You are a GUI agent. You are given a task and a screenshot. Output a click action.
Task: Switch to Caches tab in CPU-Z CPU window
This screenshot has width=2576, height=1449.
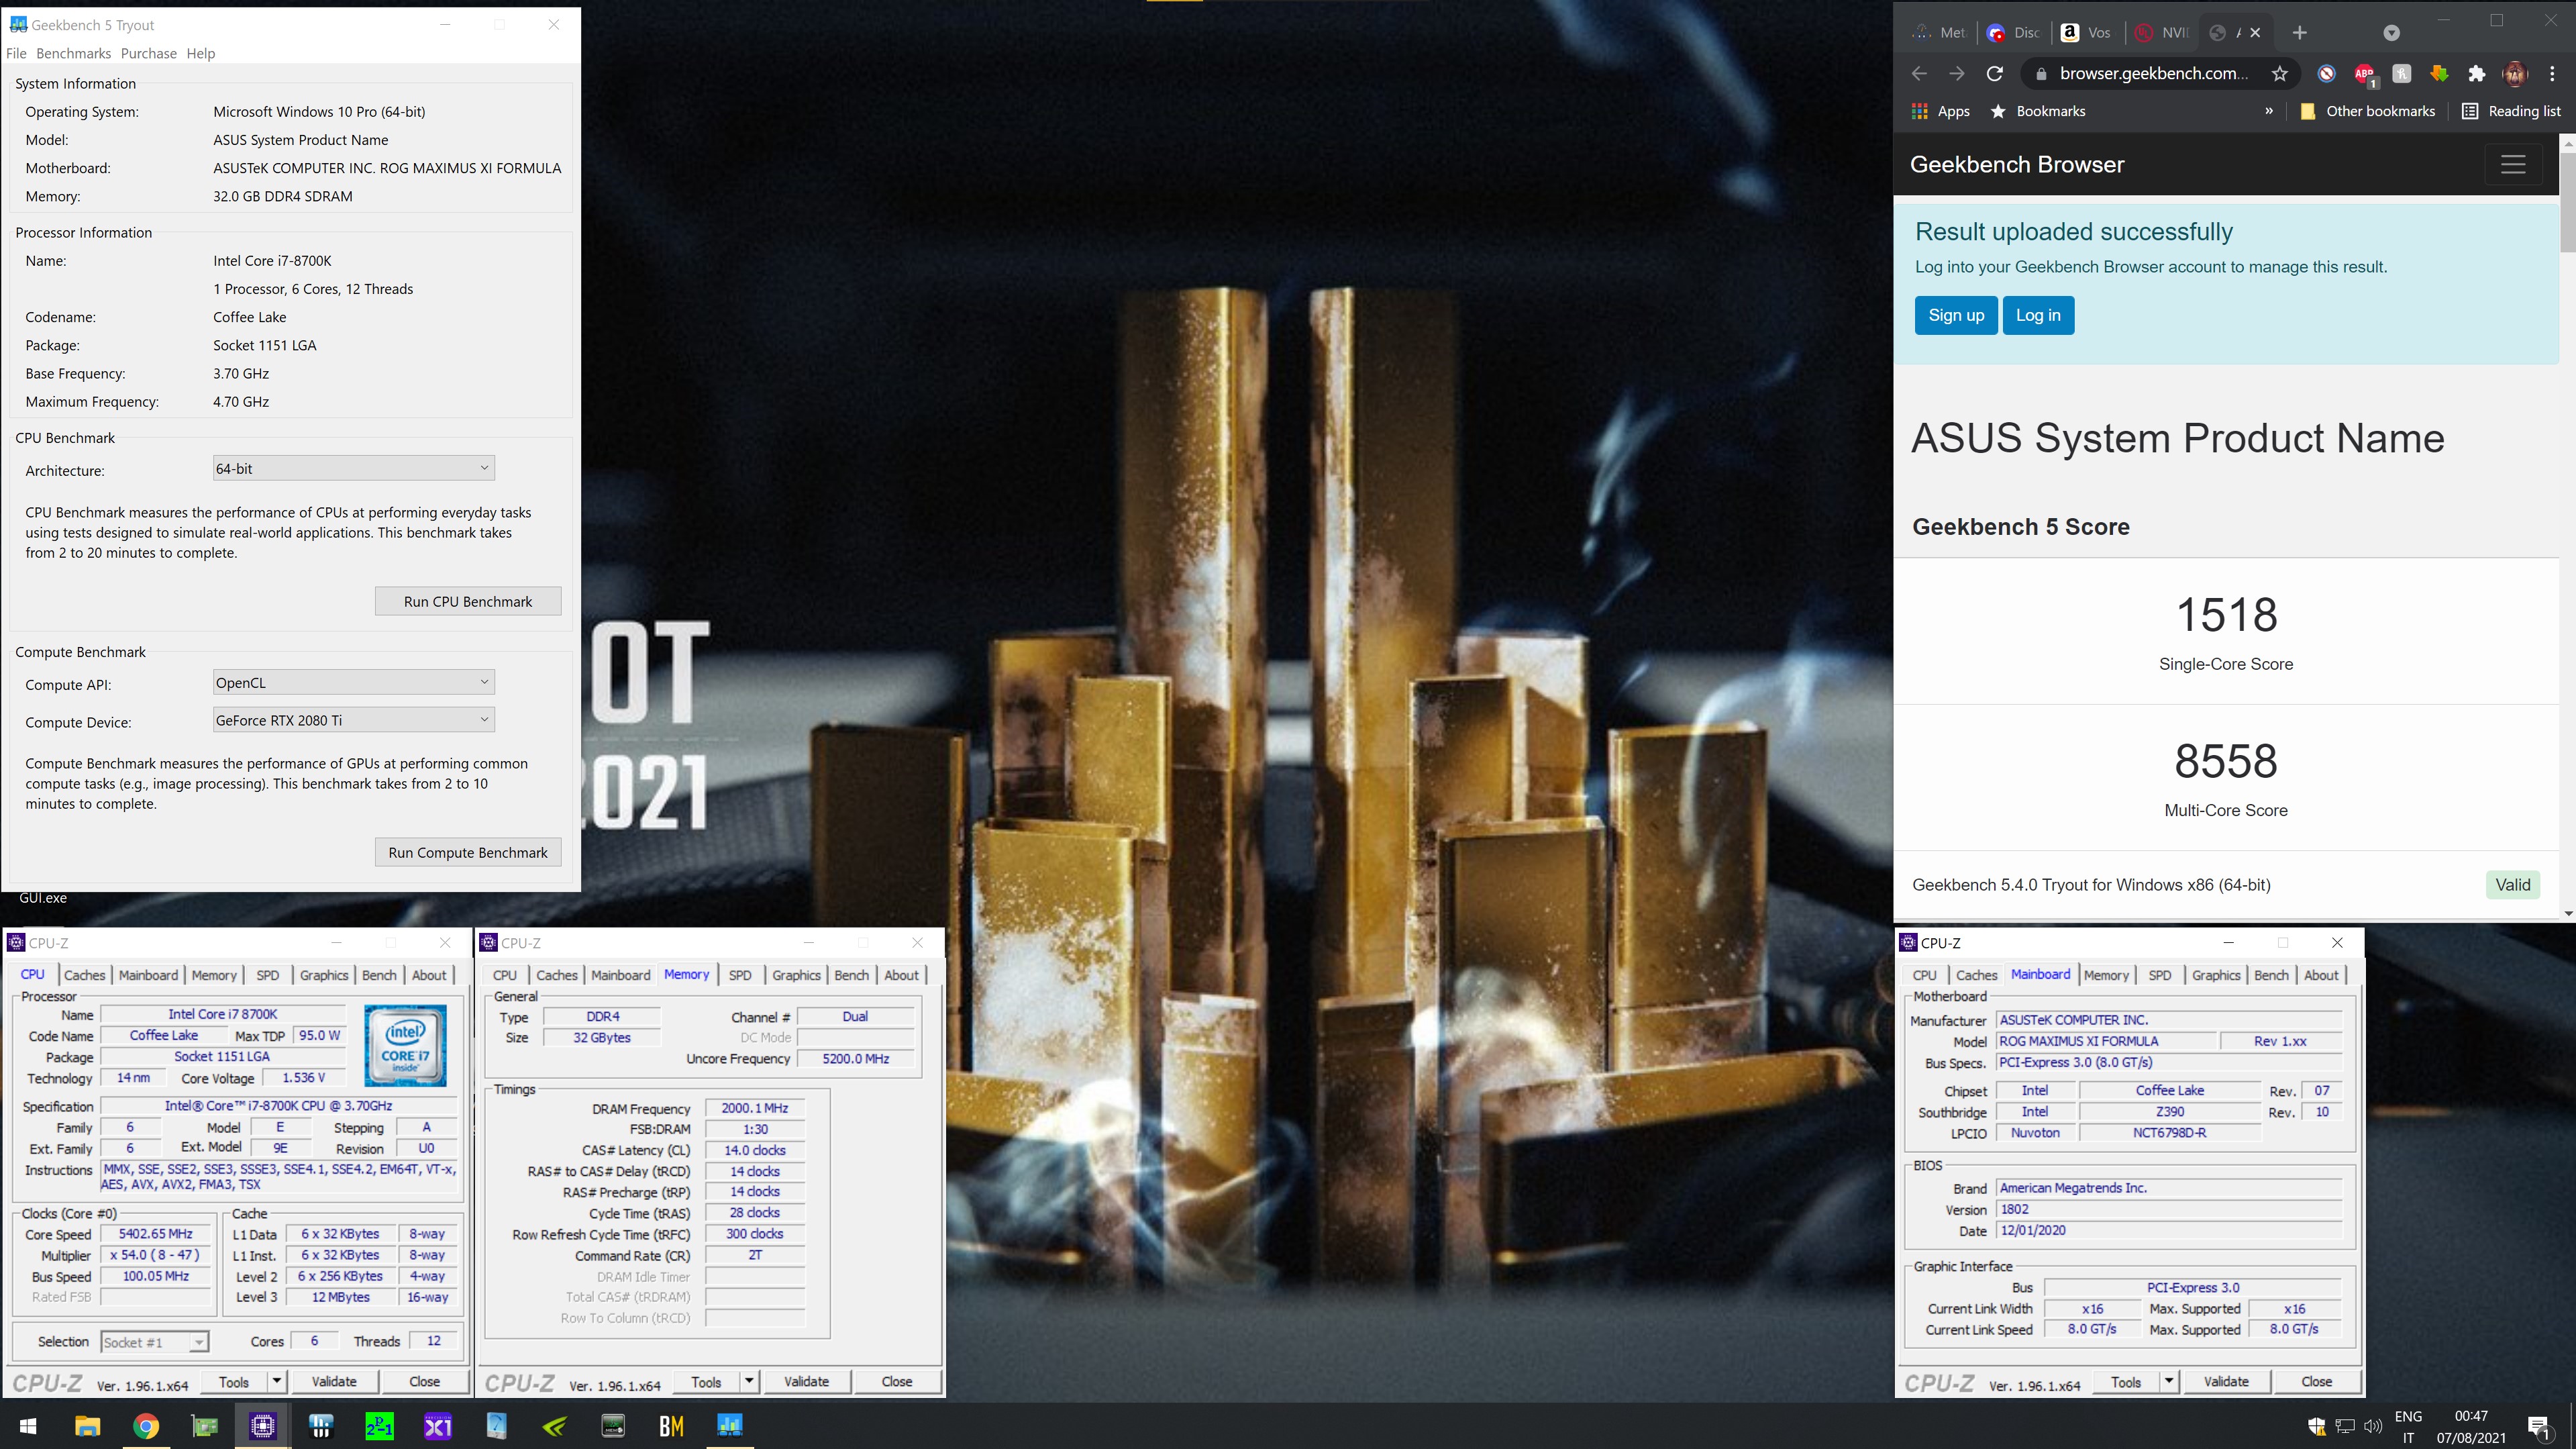(x=85, y=975)
